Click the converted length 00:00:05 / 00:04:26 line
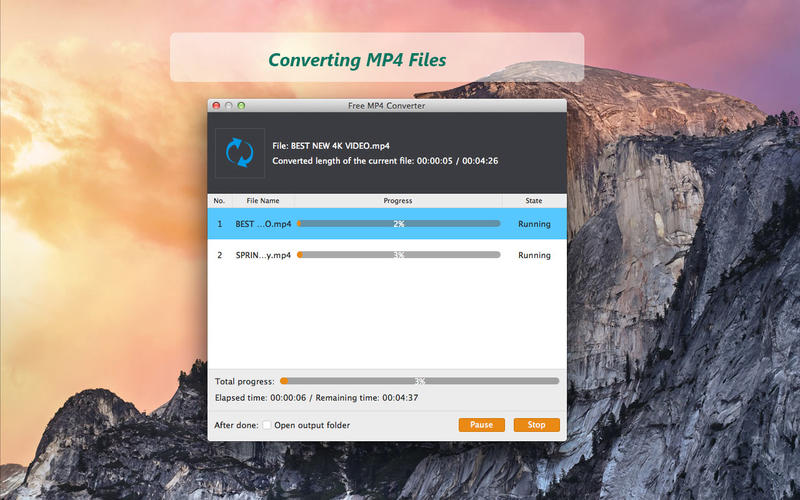 tap(385, 161)
